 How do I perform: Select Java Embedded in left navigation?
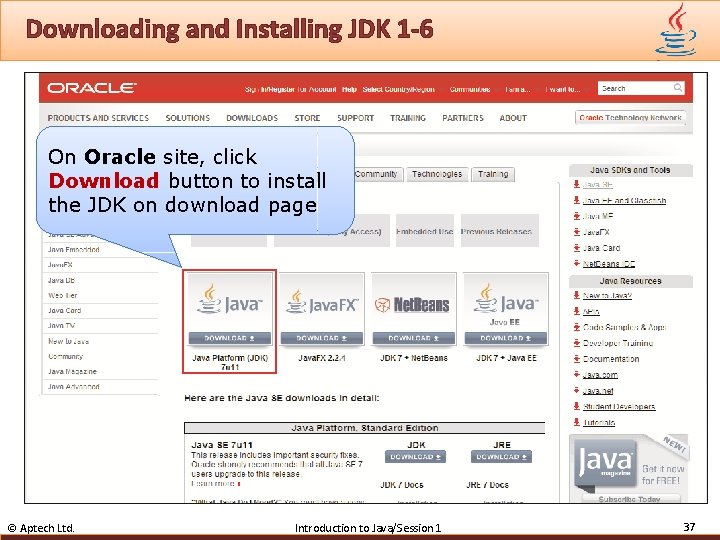pos(73,249)
